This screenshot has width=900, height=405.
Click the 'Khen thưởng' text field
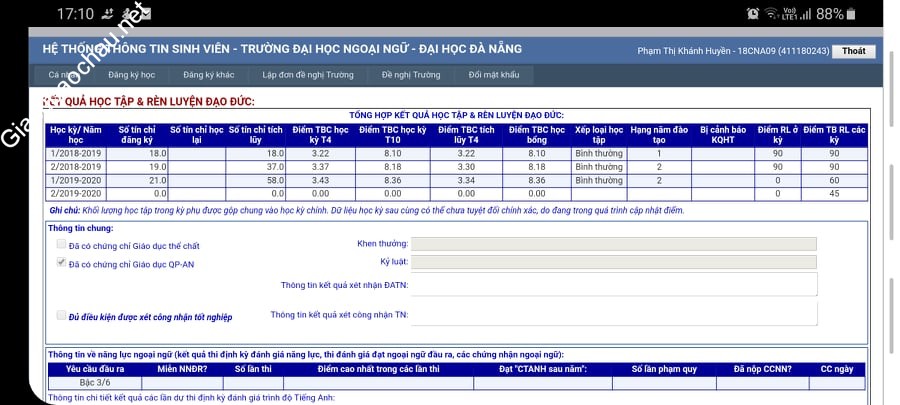pos(614,244)
